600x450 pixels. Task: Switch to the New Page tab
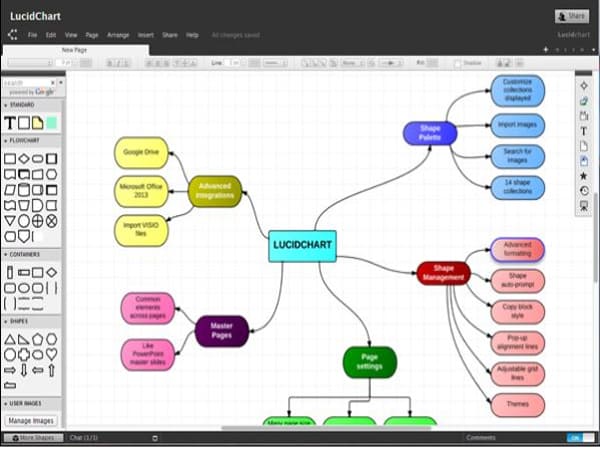(75, 50)
